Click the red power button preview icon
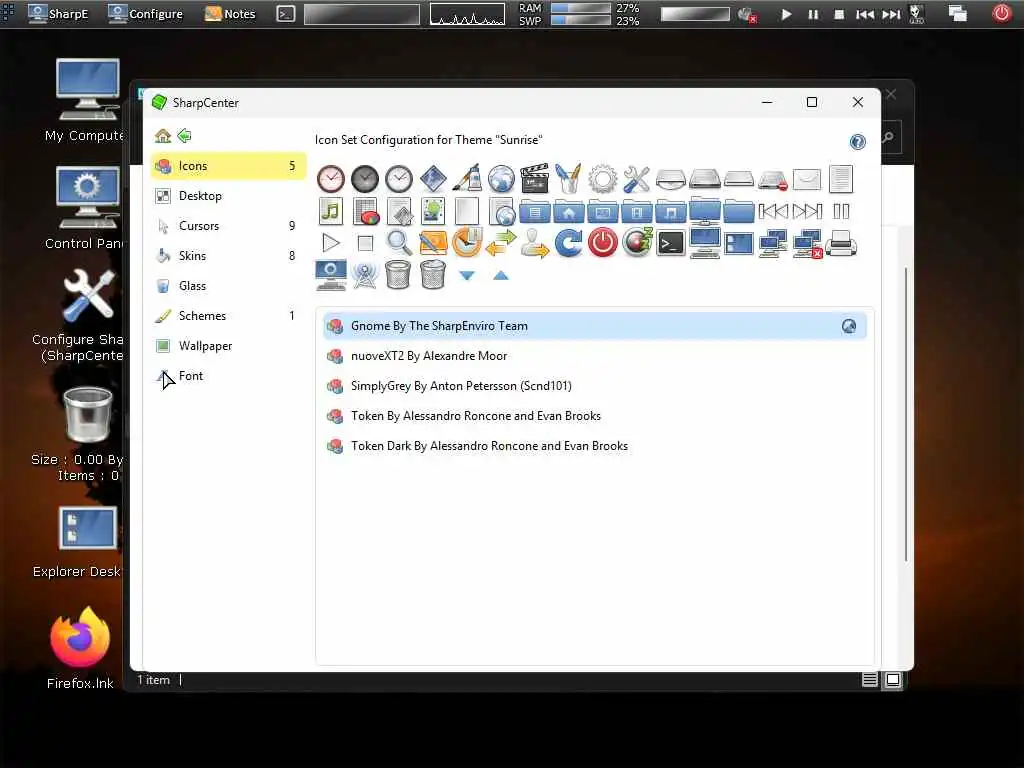The width and height of the screenshot is (1024, 768). (602, 243)
